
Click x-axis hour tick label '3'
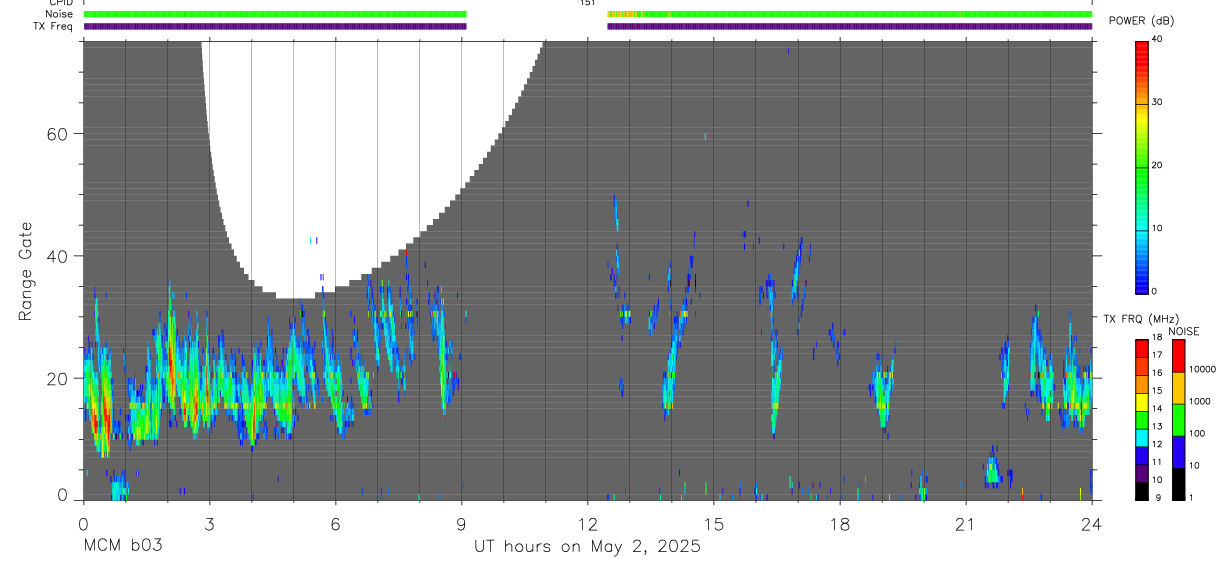pos(208,524)
